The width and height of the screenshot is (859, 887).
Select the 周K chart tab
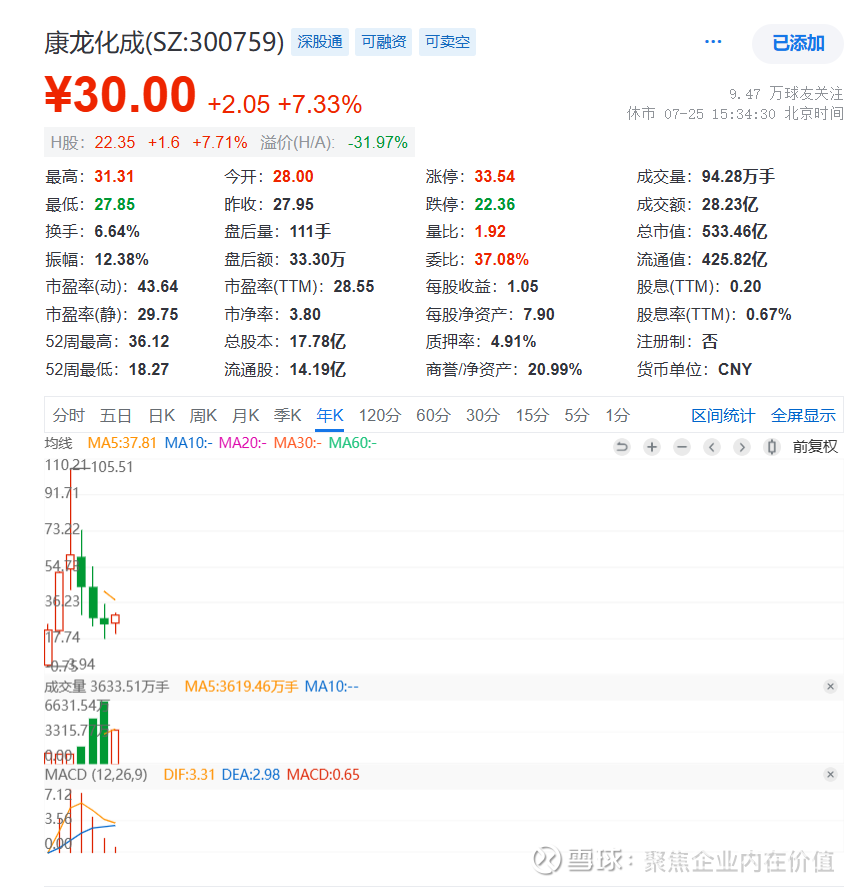click(203, 416)
